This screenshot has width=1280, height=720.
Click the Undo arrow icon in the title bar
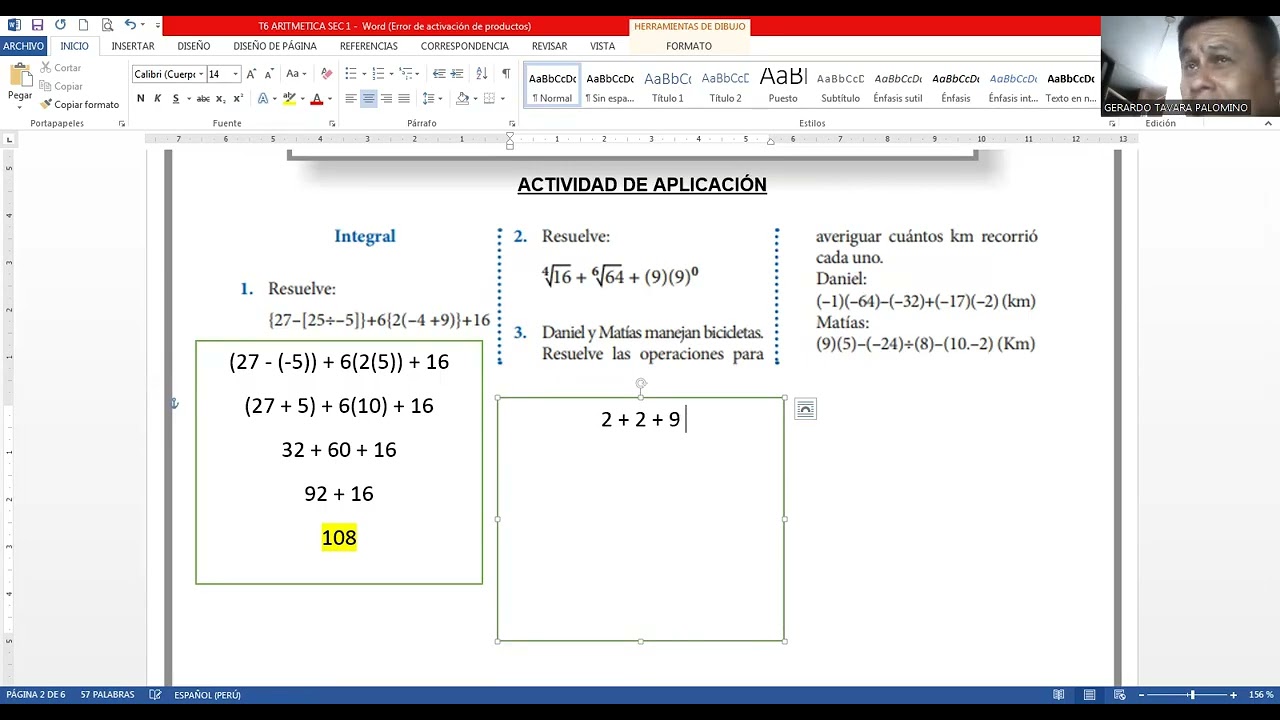(129, 25)
